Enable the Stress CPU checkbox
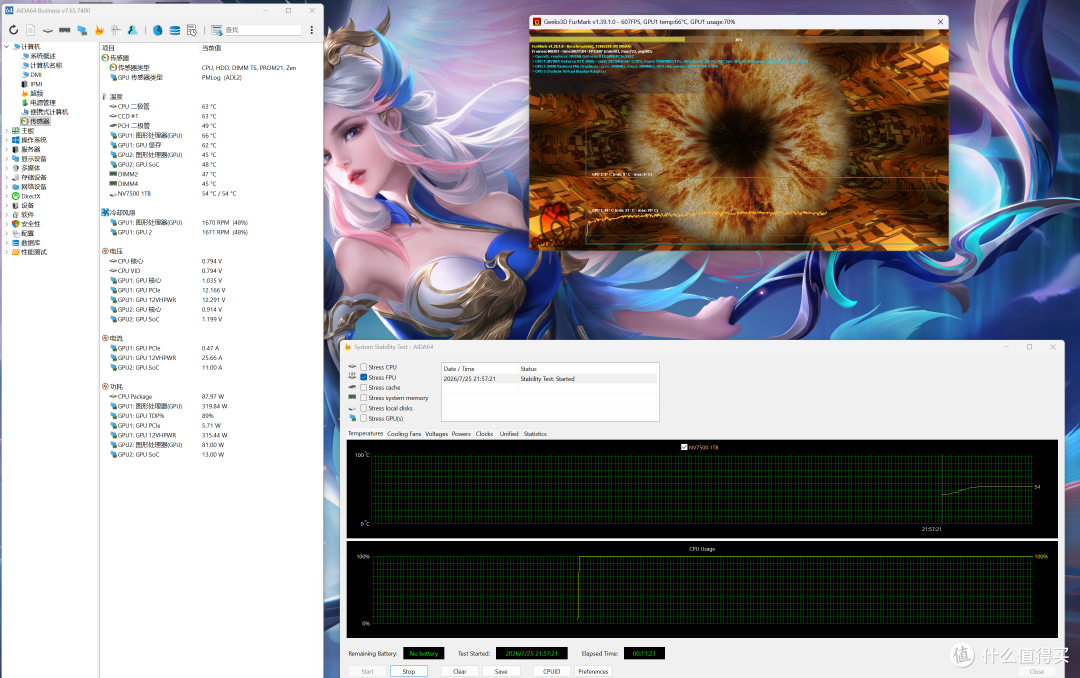The width and height of the screenshot is (1080, 678). point(364,367)
